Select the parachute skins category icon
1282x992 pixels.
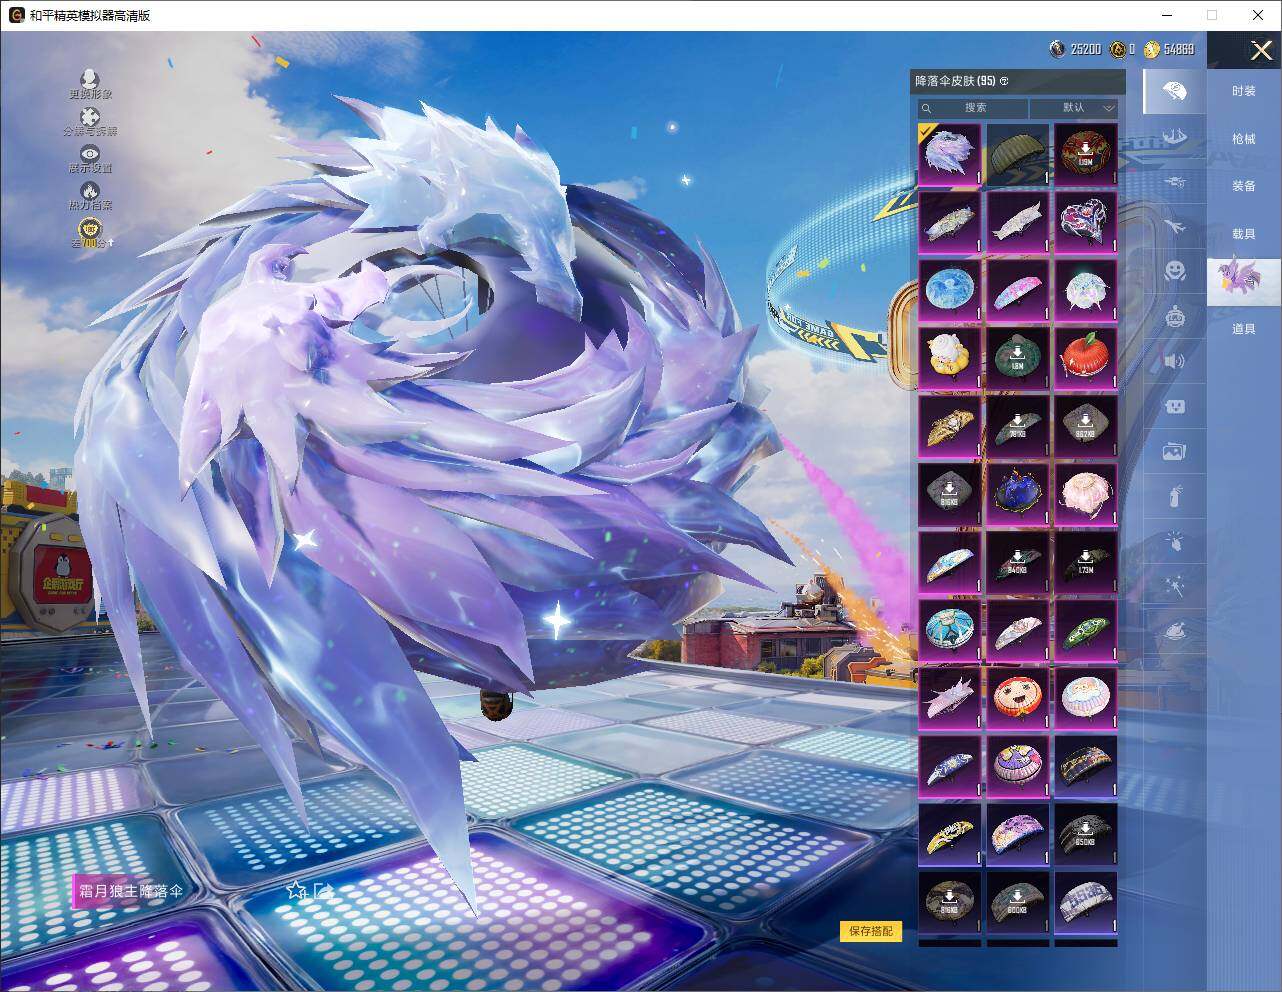(x=1174, y=92)
